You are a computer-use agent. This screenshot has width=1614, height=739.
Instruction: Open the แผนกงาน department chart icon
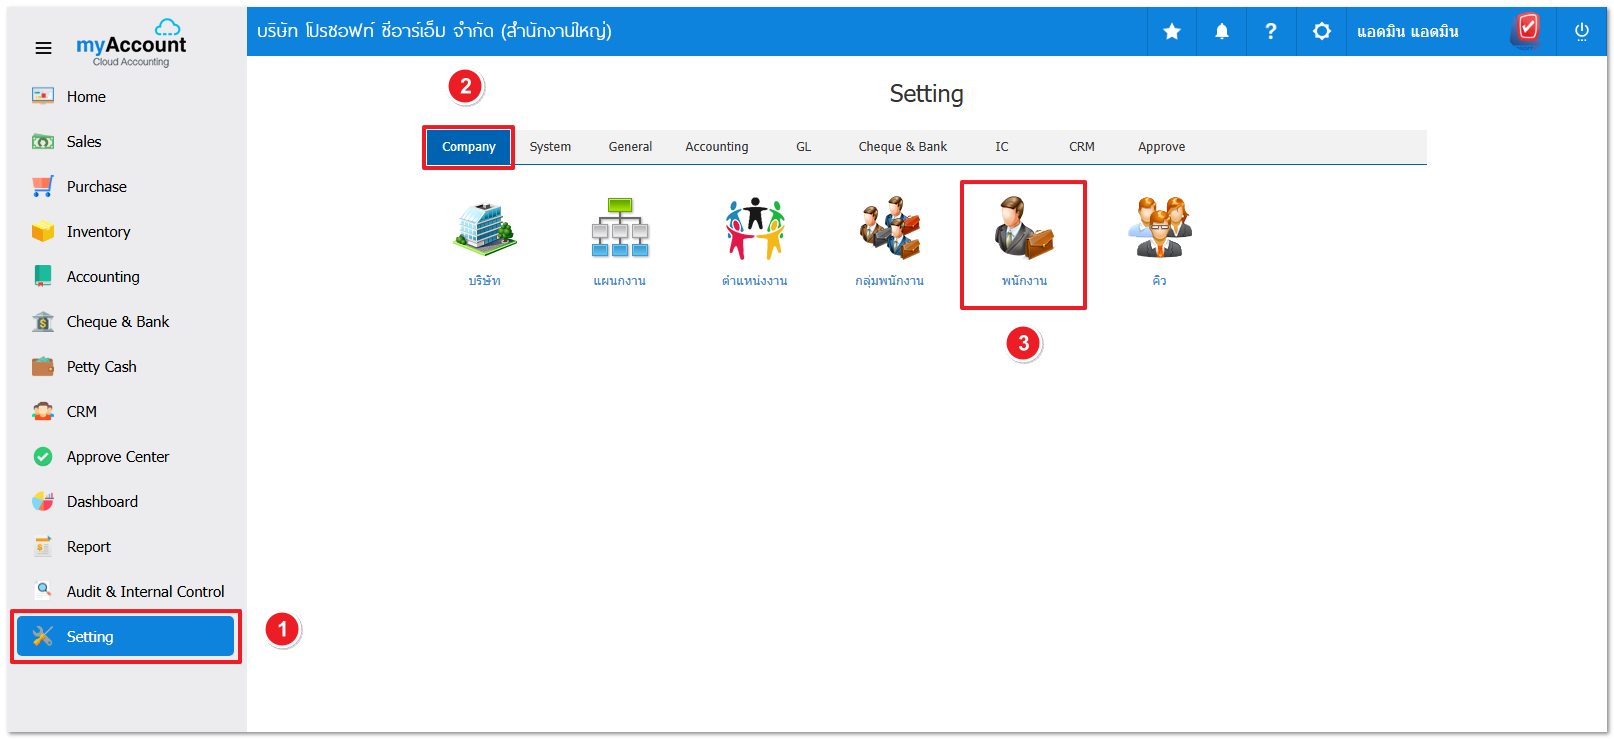pyautogui.click(x=620, y=230)
